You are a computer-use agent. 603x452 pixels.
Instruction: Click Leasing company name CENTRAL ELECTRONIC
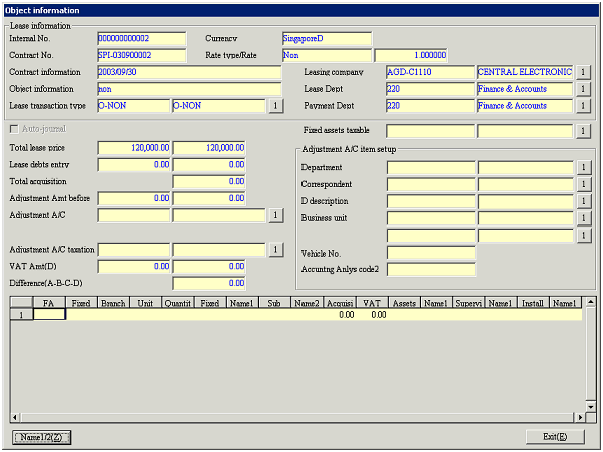point(525,72)
